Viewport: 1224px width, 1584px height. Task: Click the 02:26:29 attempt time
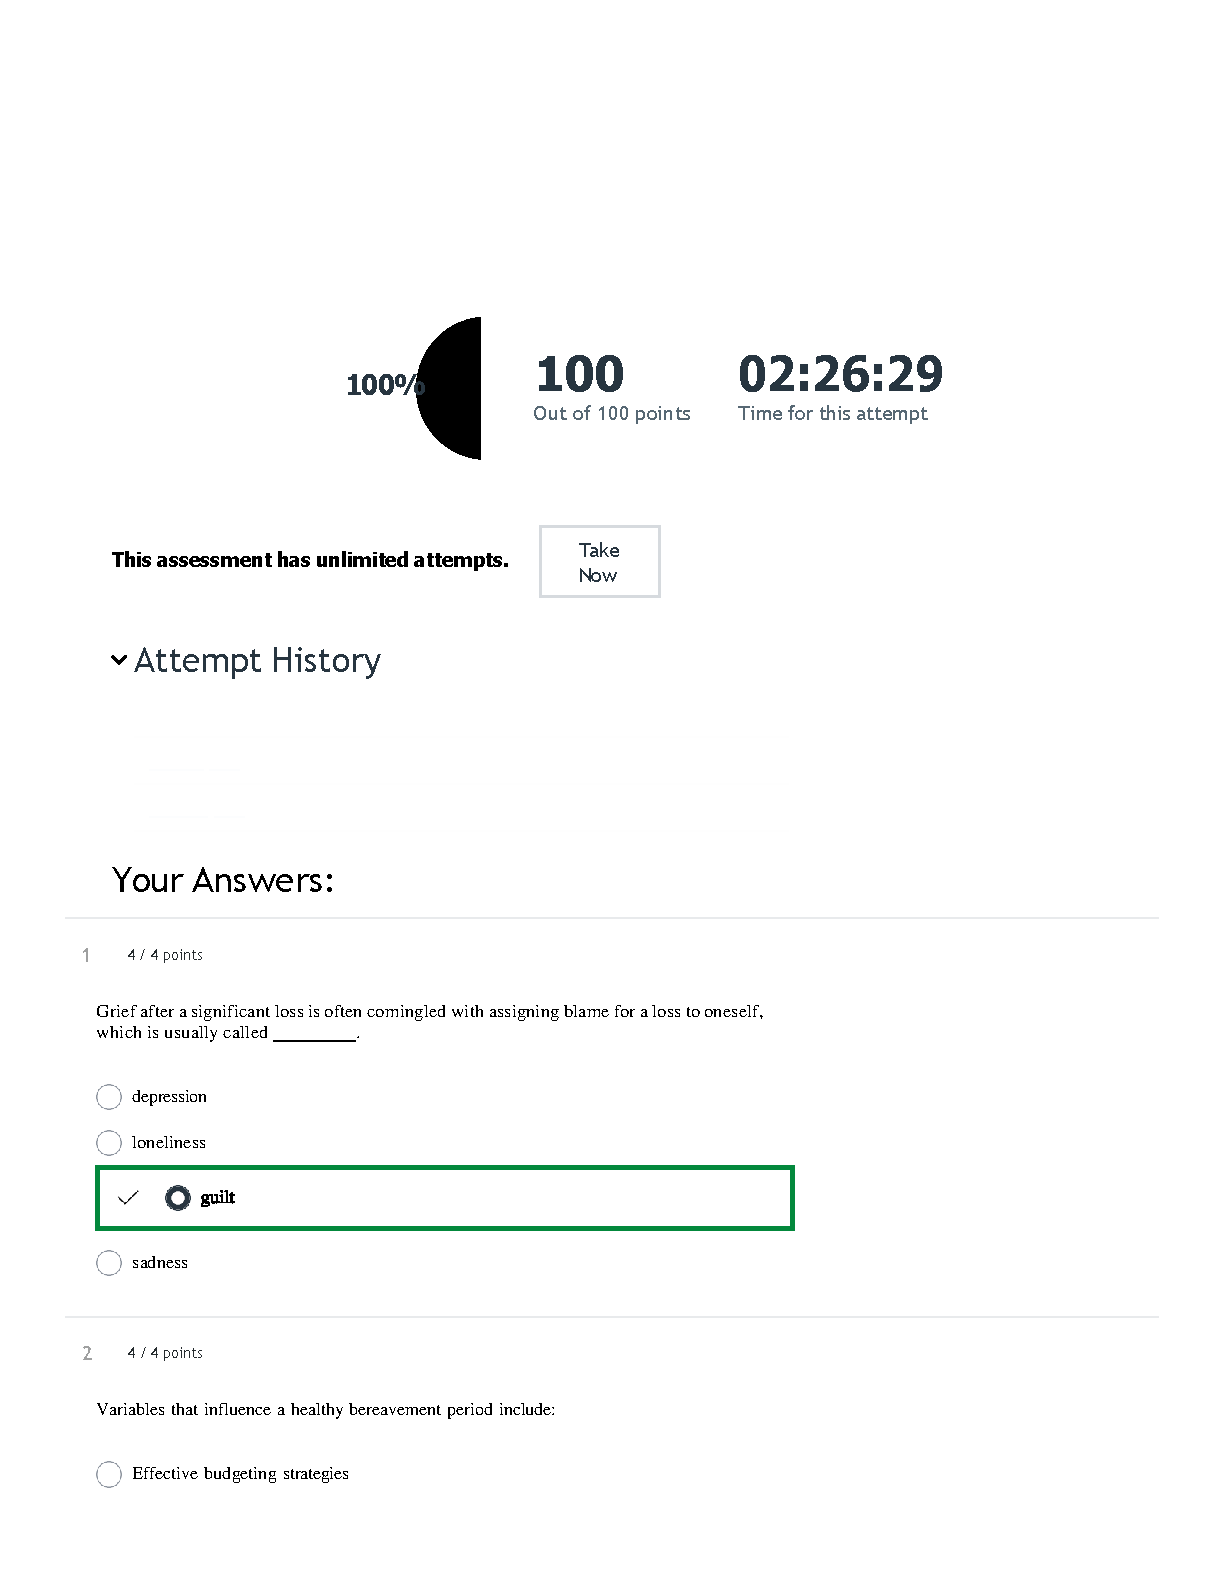840,375
